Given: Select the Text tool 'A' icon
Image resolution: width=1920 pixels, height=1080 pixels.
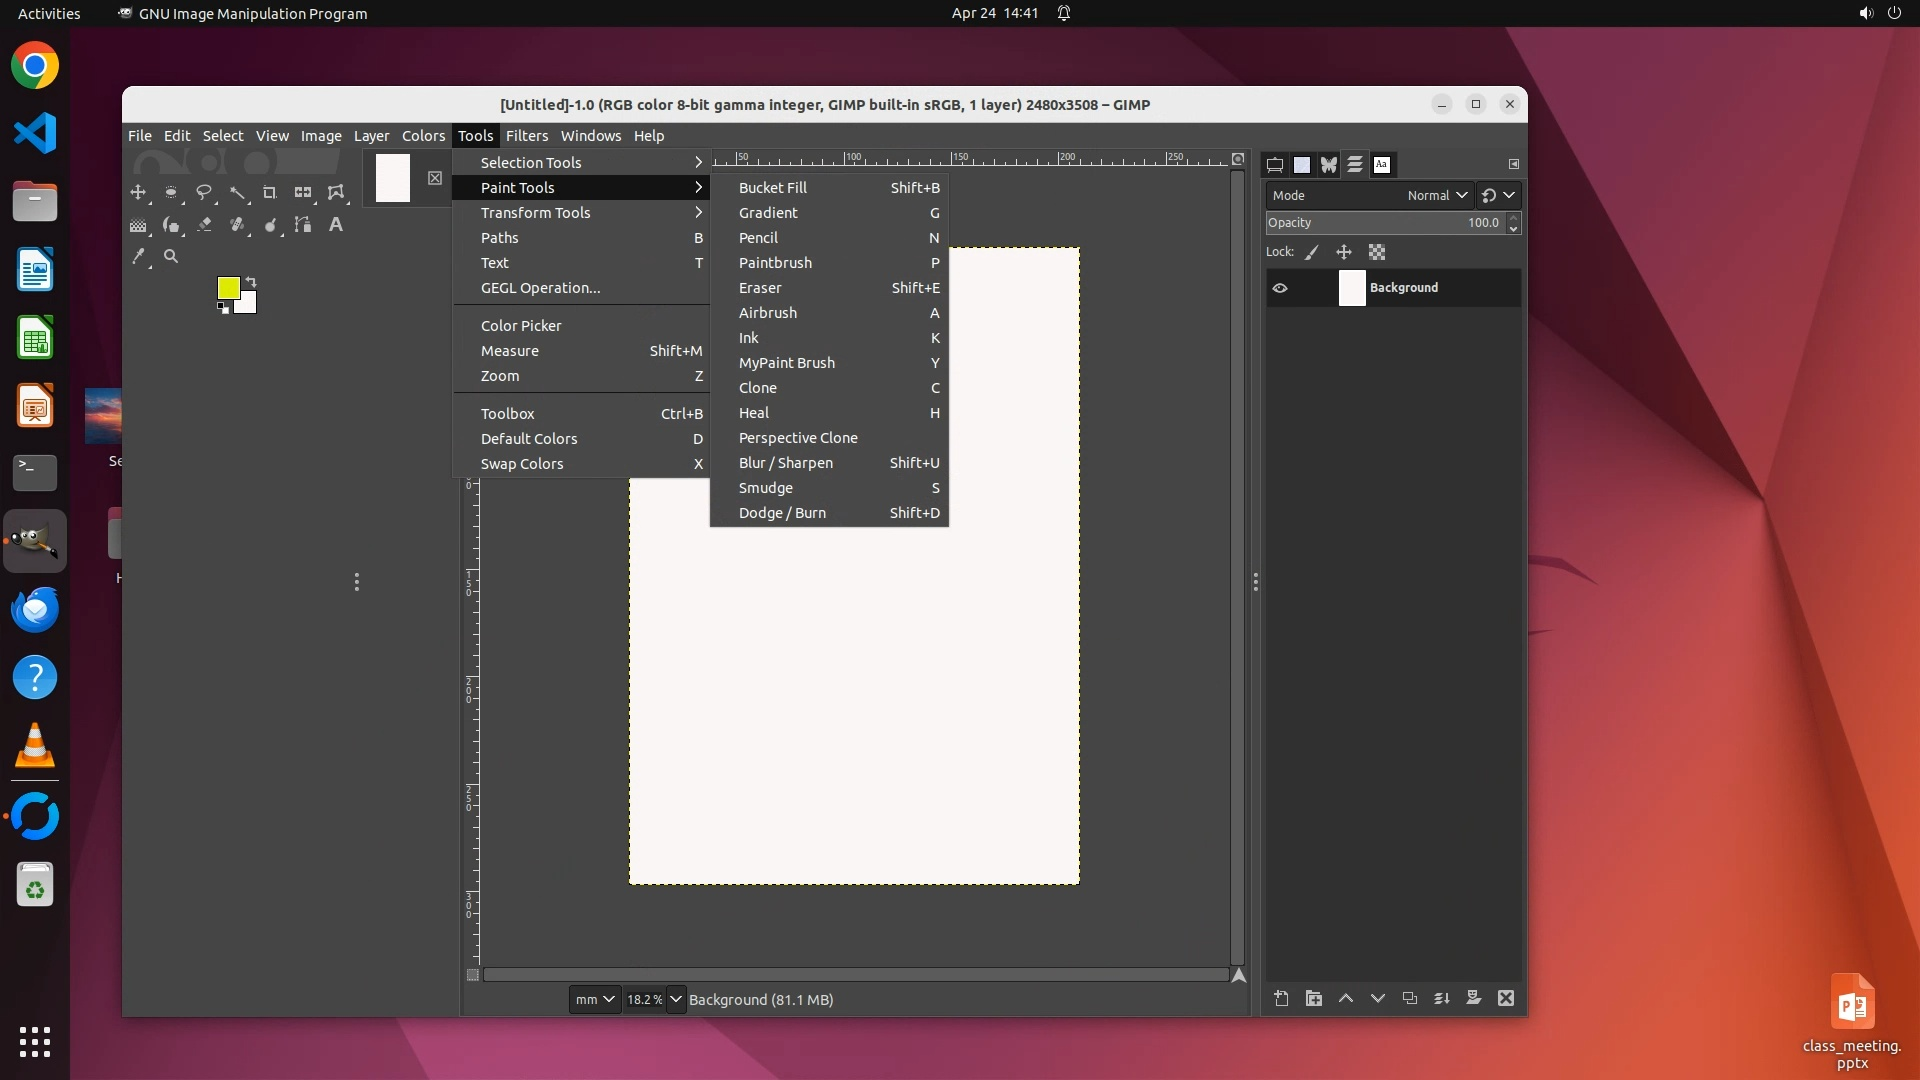Looking at the screenshot, I should pos(336,225).
